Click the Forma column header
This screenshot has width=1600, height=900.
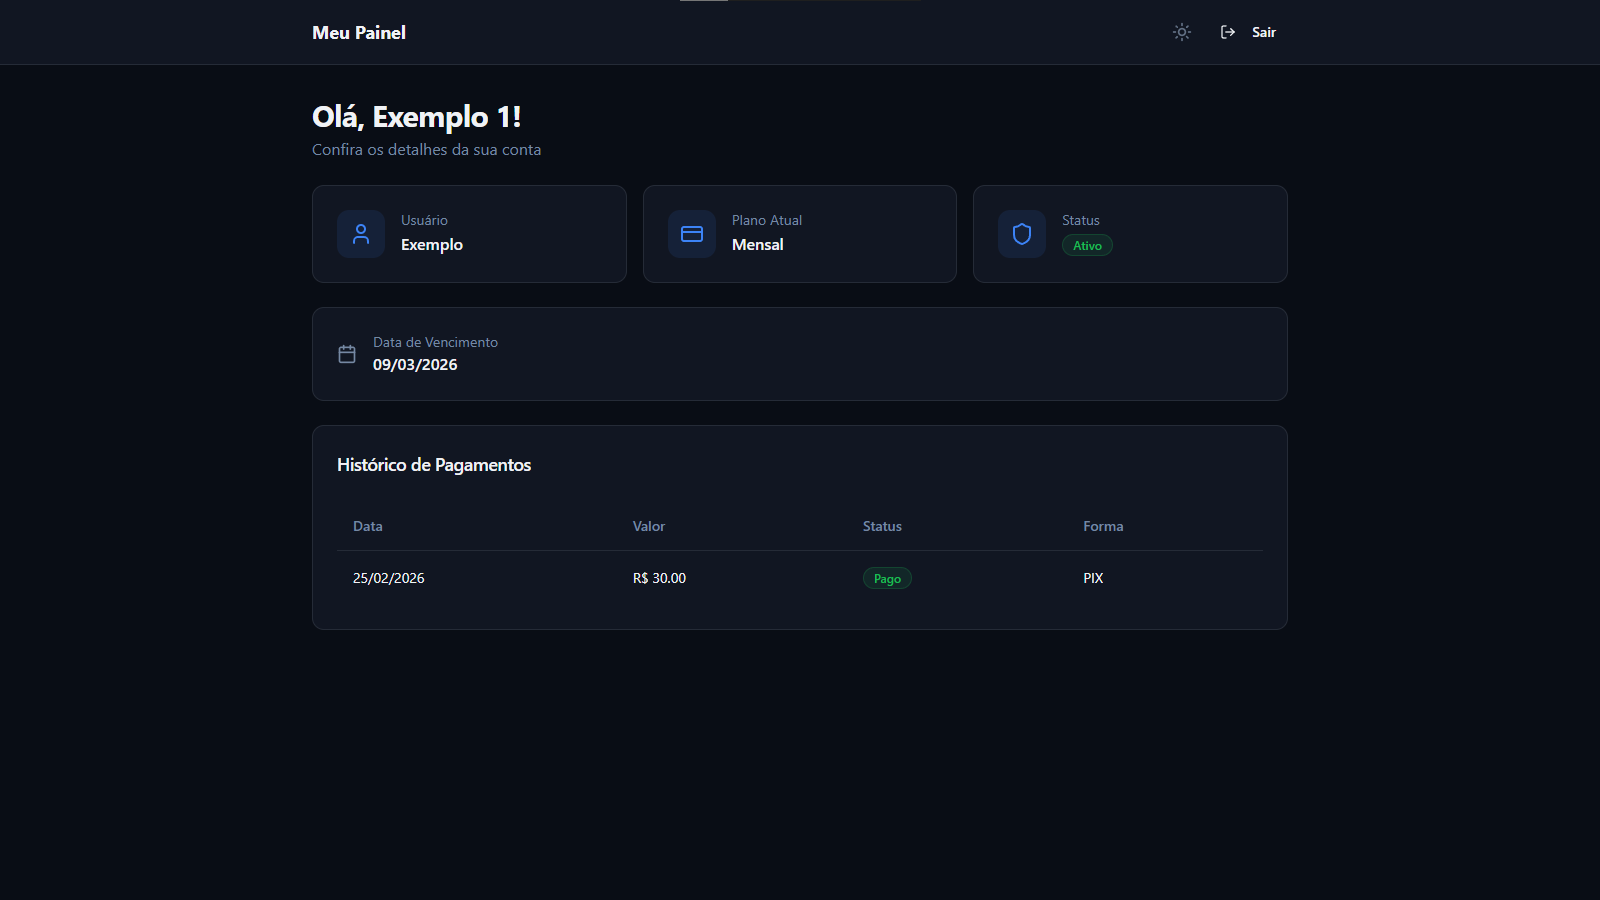coord(1103,526)
